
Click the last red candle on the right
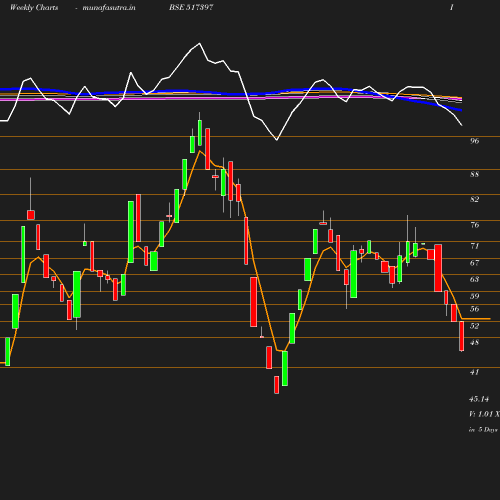[x=462, y=336]
